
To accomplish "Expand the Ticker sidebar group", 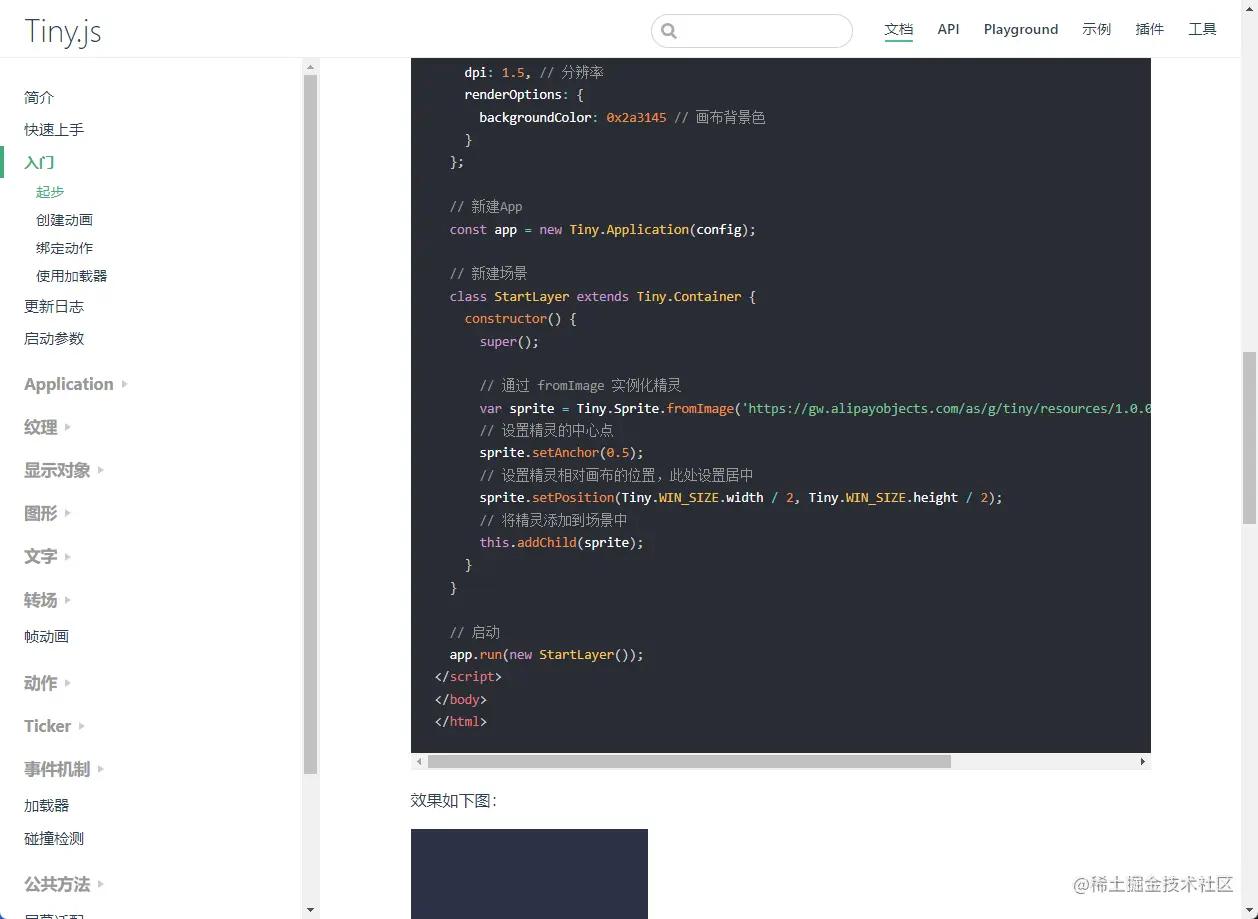I will tap(55, 726).
